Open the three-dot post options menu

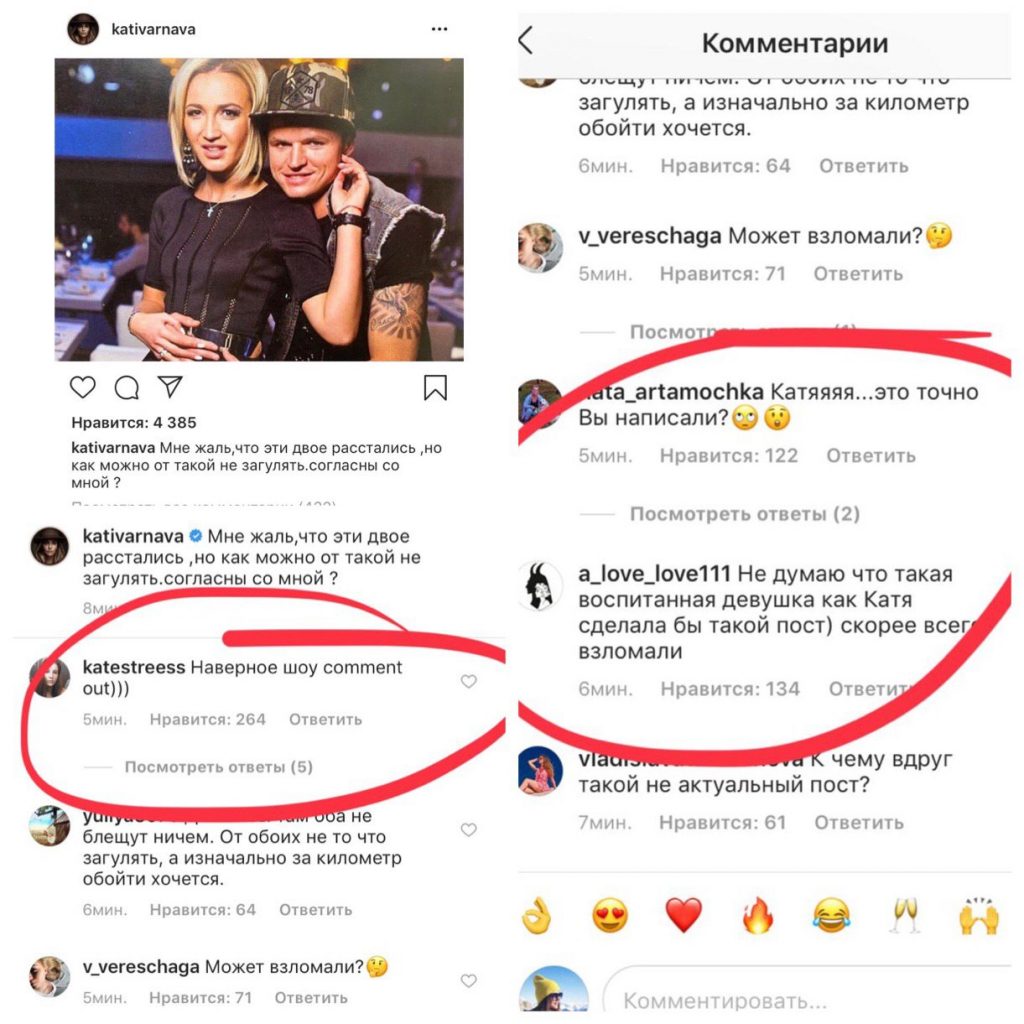point(440,29)
